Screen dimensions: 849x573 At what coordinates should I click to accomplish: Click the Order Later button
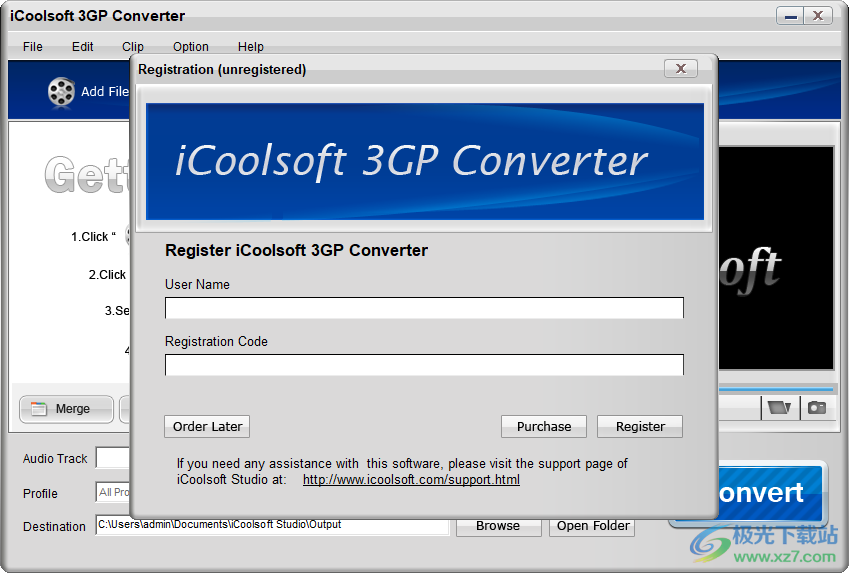click(x=207, y=426)
